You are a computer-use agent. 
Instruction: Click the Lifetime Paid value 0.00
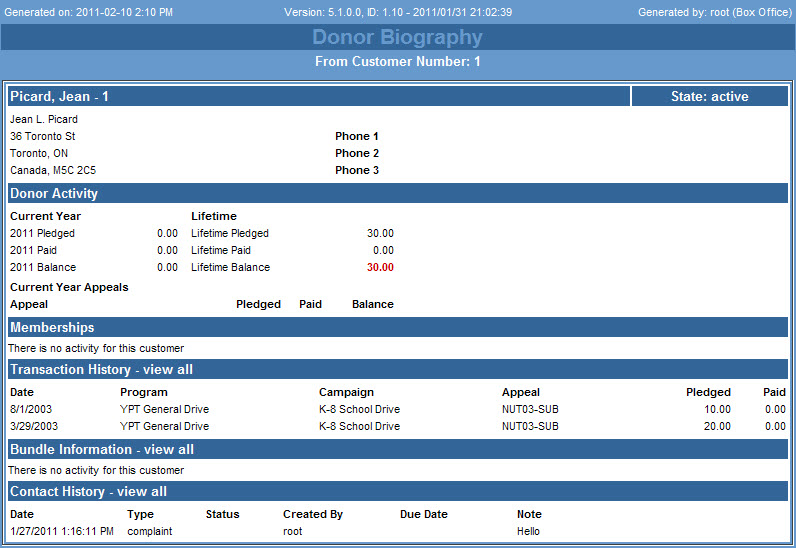[383, 250]
